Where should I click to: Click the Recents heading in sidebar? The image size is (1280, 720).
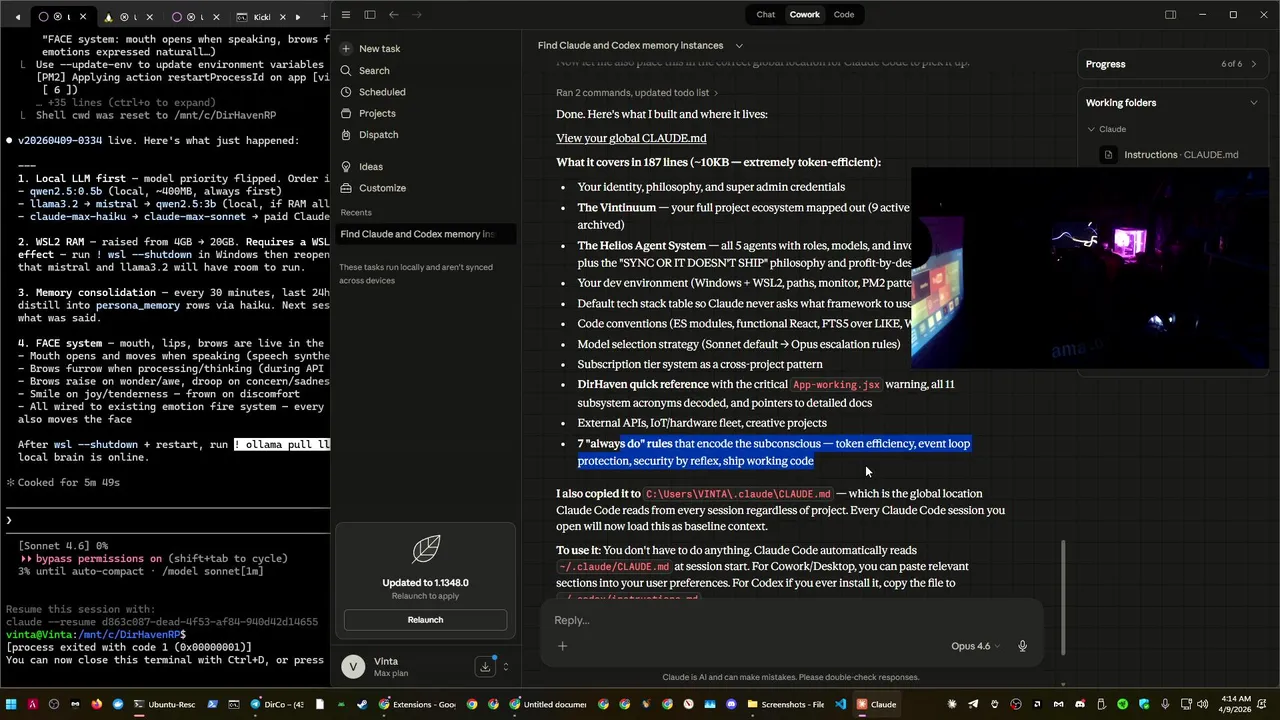[356, 212]
